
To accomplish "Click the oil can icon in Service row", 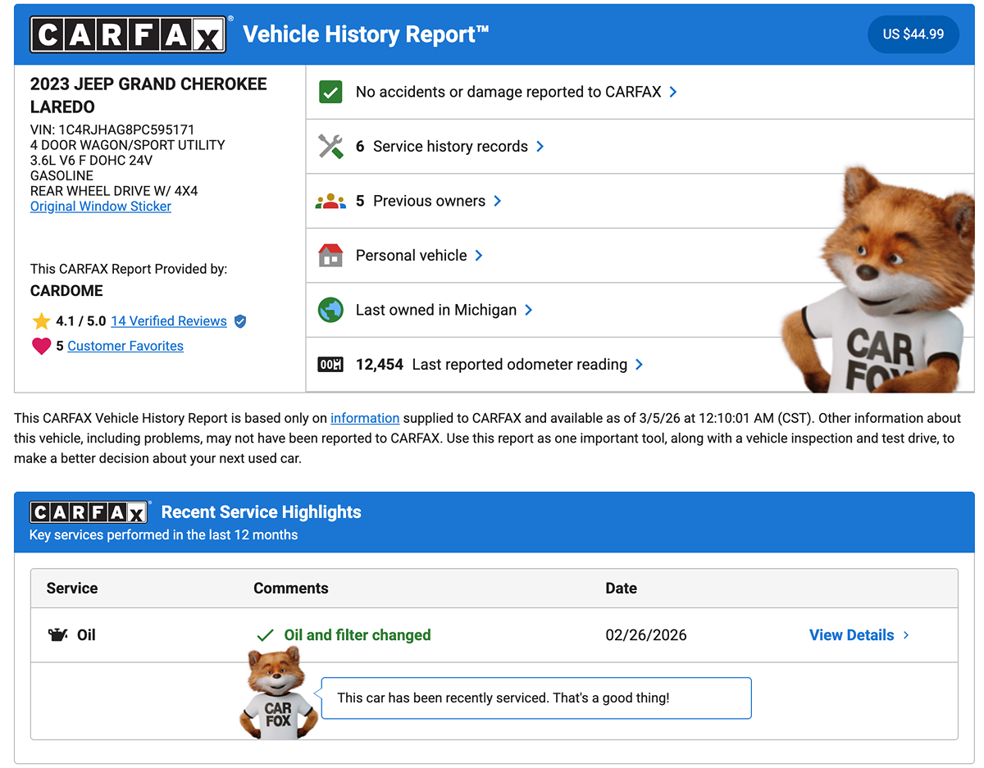I will (58, 635).
